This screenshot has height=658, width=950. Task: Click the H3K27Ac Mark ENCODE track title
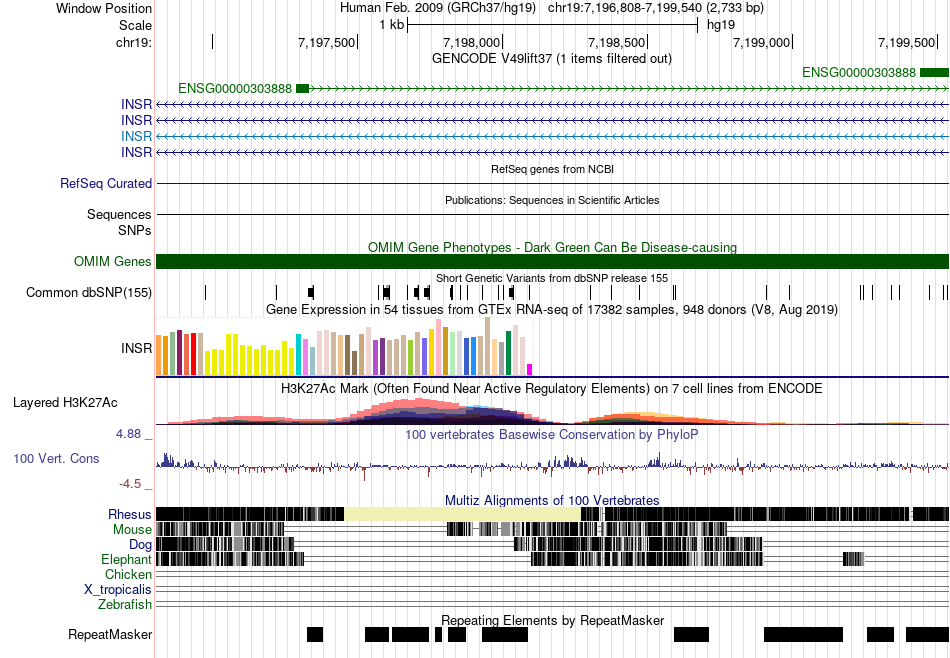pyautogui.click(x=552, y=388)
